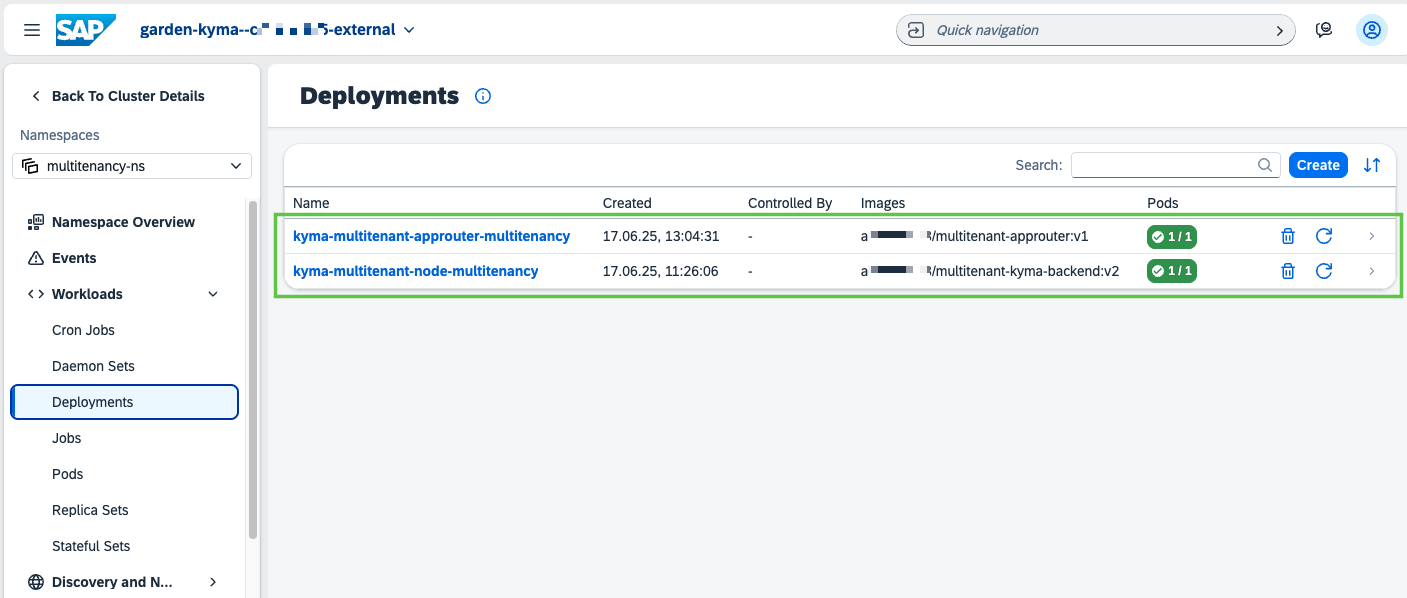Click the search magnifier icon
Image resolution: width=1407 pixels, height=598 pixels.
[1265, 165]
